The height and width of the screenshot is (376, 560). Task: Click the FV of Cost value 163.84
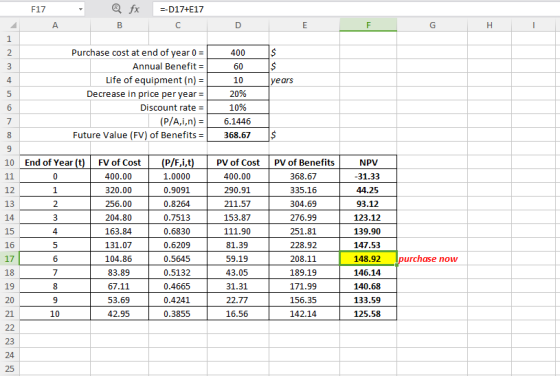click(119, 231)
